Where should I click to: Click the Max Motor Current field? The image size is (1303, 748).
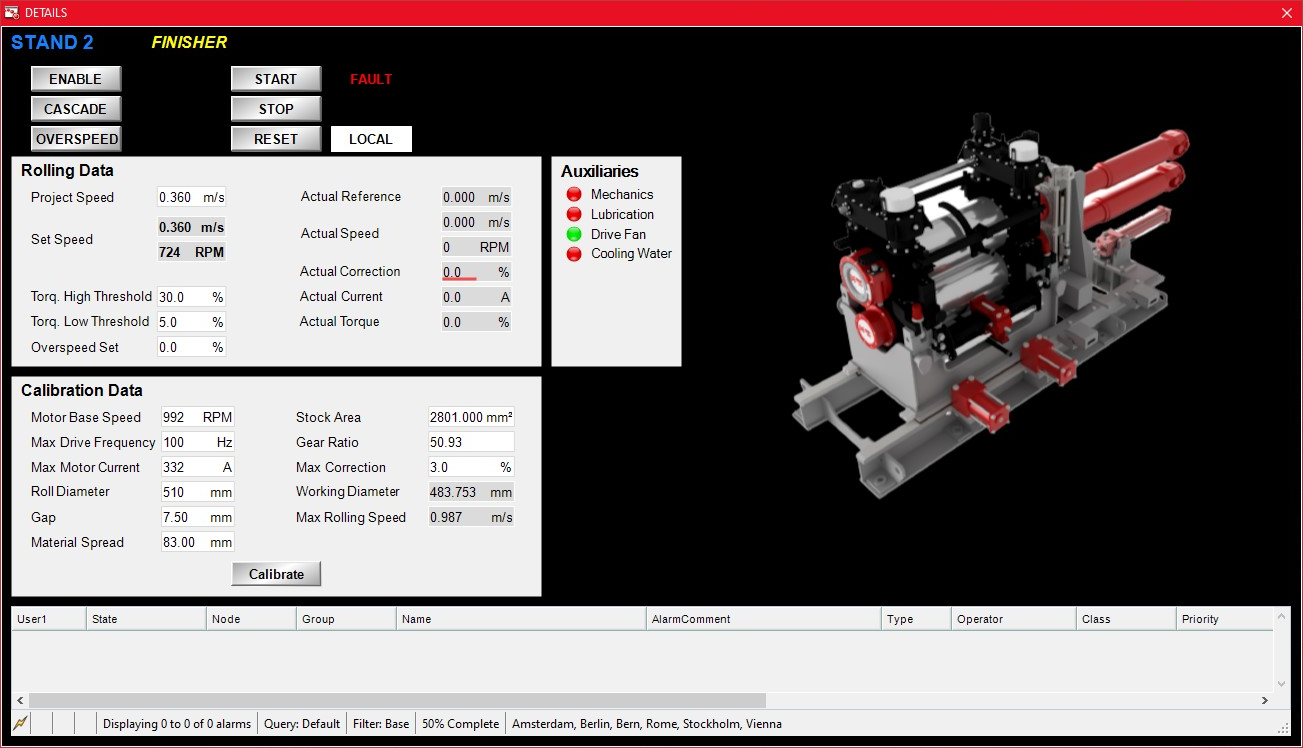click(x=198, y=467)
